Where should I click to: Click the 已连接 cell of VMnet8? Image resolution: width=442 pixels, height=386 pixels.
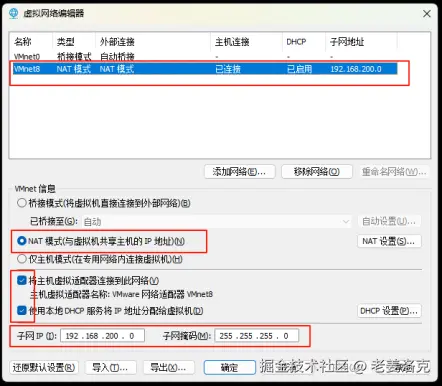pos(228,69)
